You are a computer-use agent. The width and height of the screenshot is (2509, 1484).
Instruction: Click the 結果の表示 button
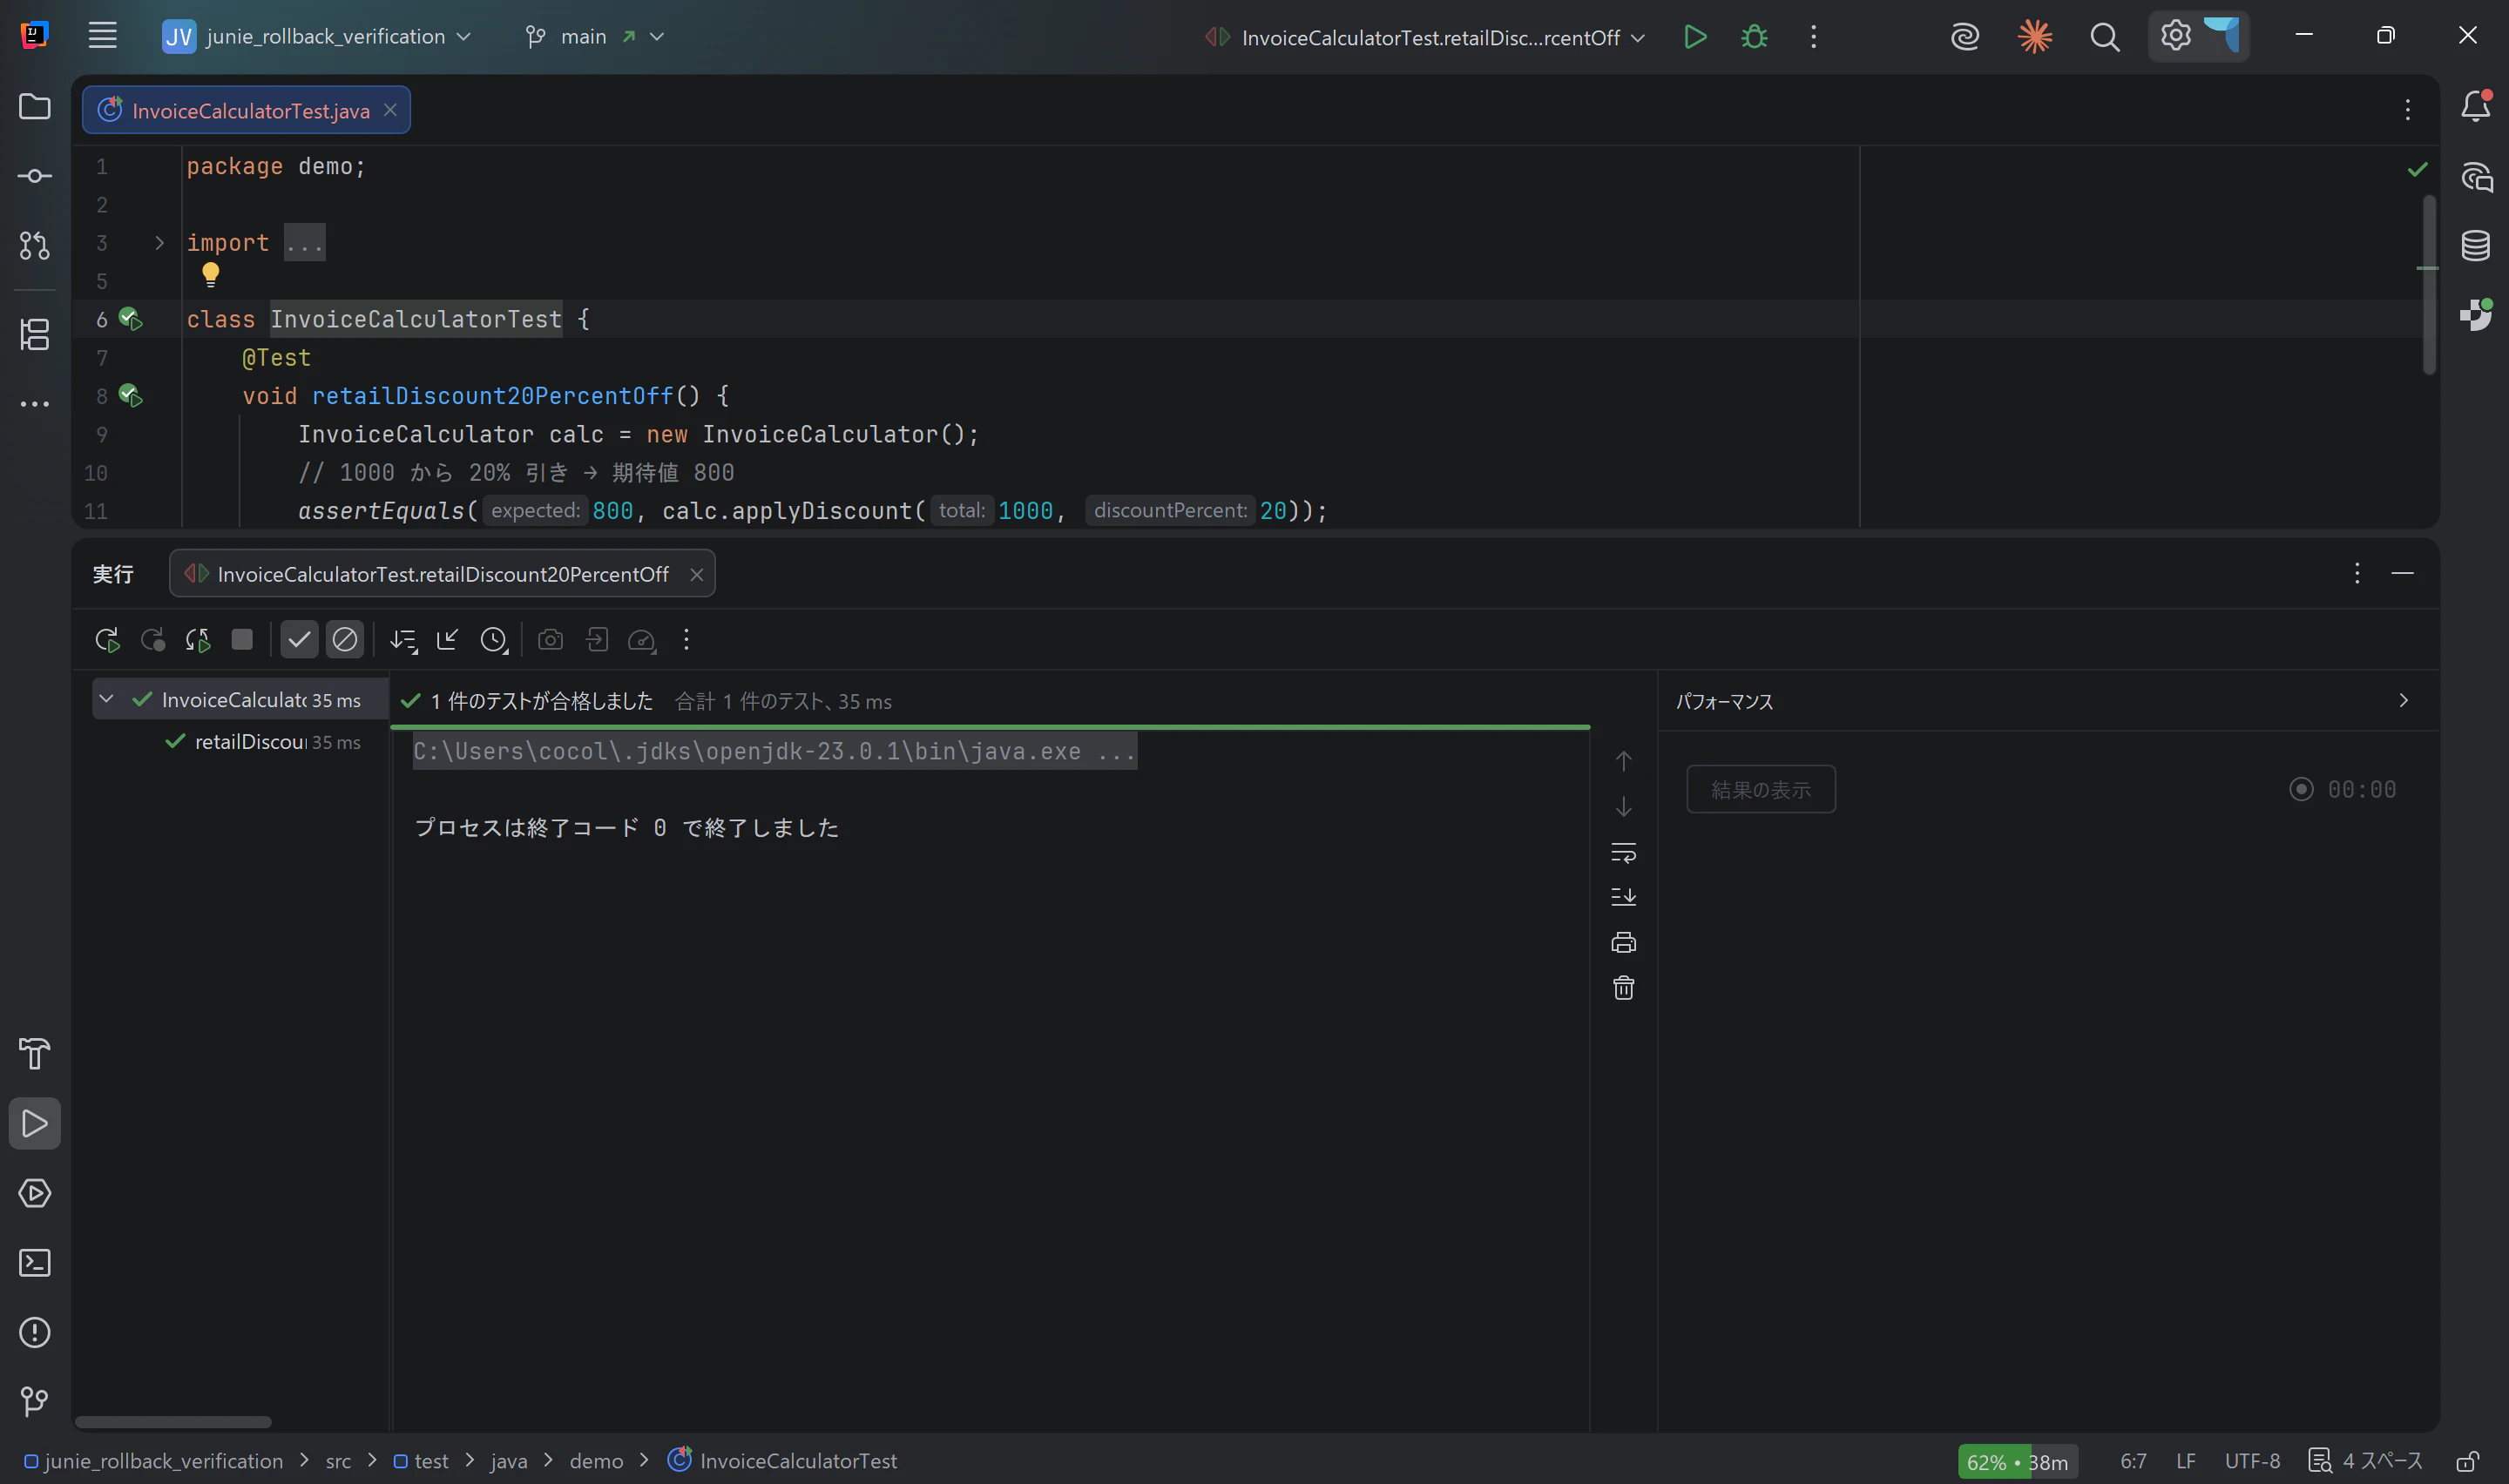click(x=1761, y=790)
